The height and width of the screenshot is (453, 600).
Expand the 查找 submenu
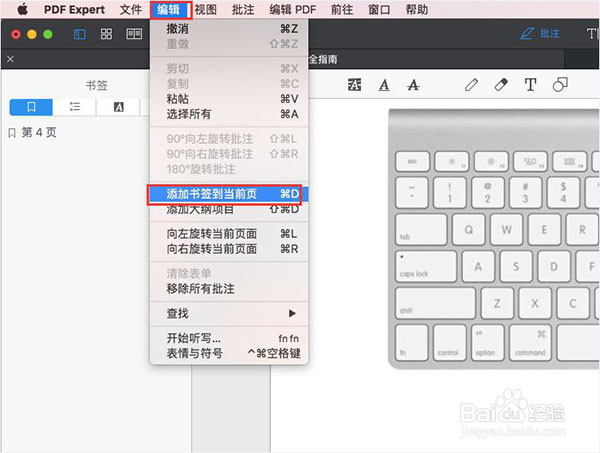229,314
